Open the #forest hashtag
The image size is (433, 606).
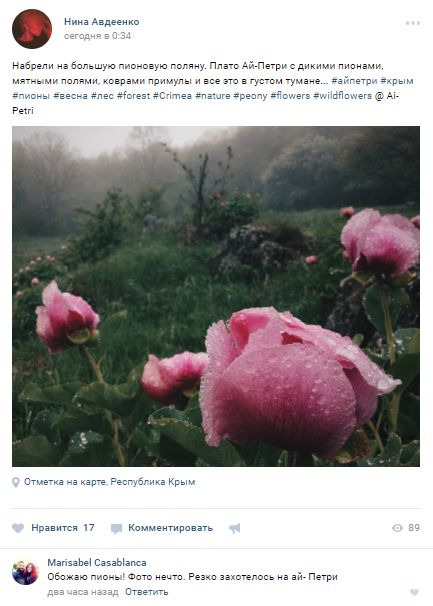133,96
